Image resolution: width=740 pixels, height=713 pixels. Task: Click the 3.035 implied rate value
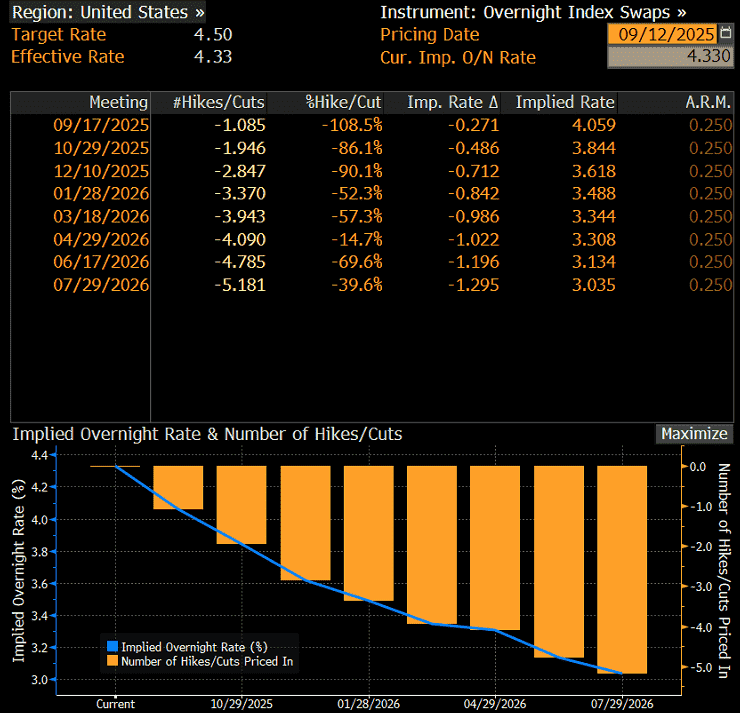click(x=594, y=285)
